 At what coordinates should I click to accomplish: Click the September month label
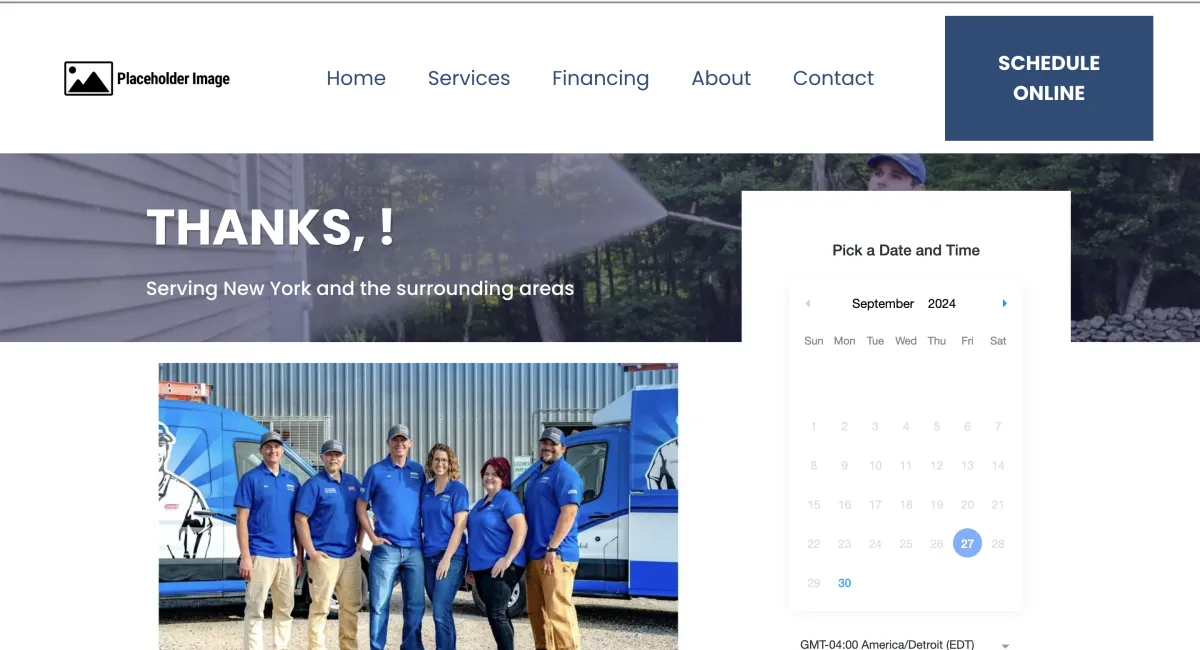click(883, 303)
